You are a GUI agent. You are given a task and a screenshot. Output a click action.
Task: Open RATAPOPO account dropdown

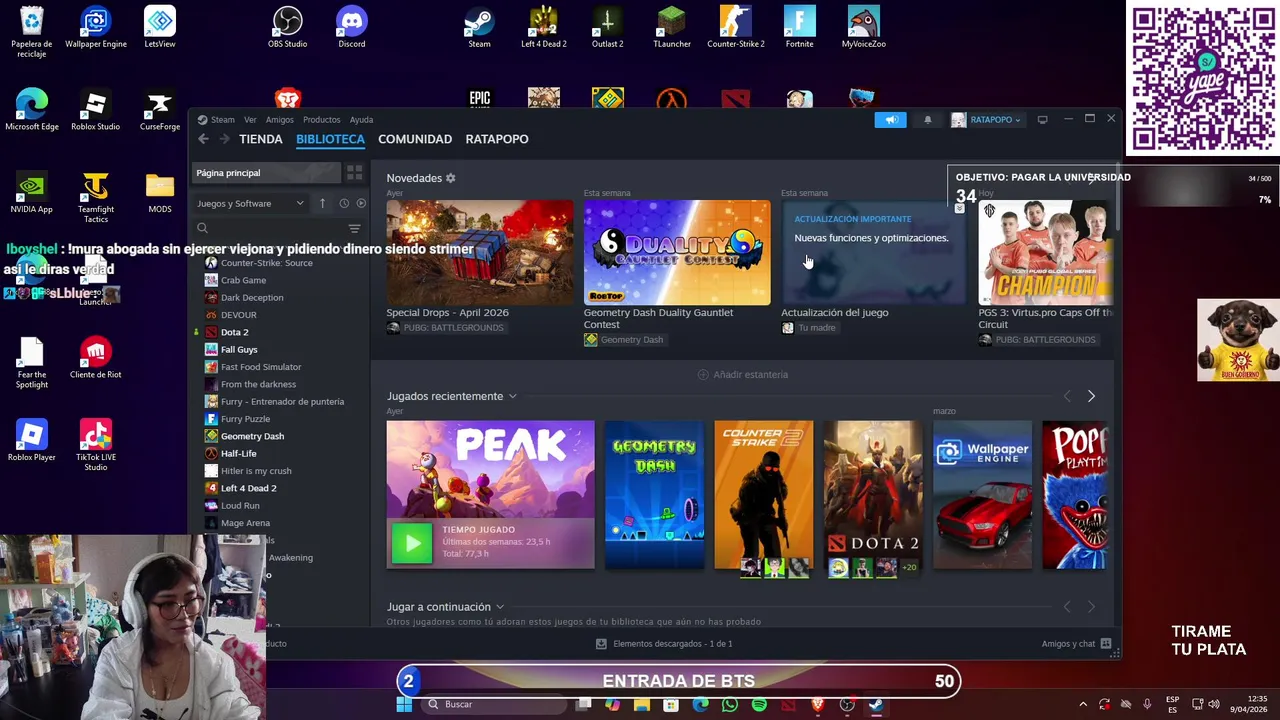click(986, 120)
